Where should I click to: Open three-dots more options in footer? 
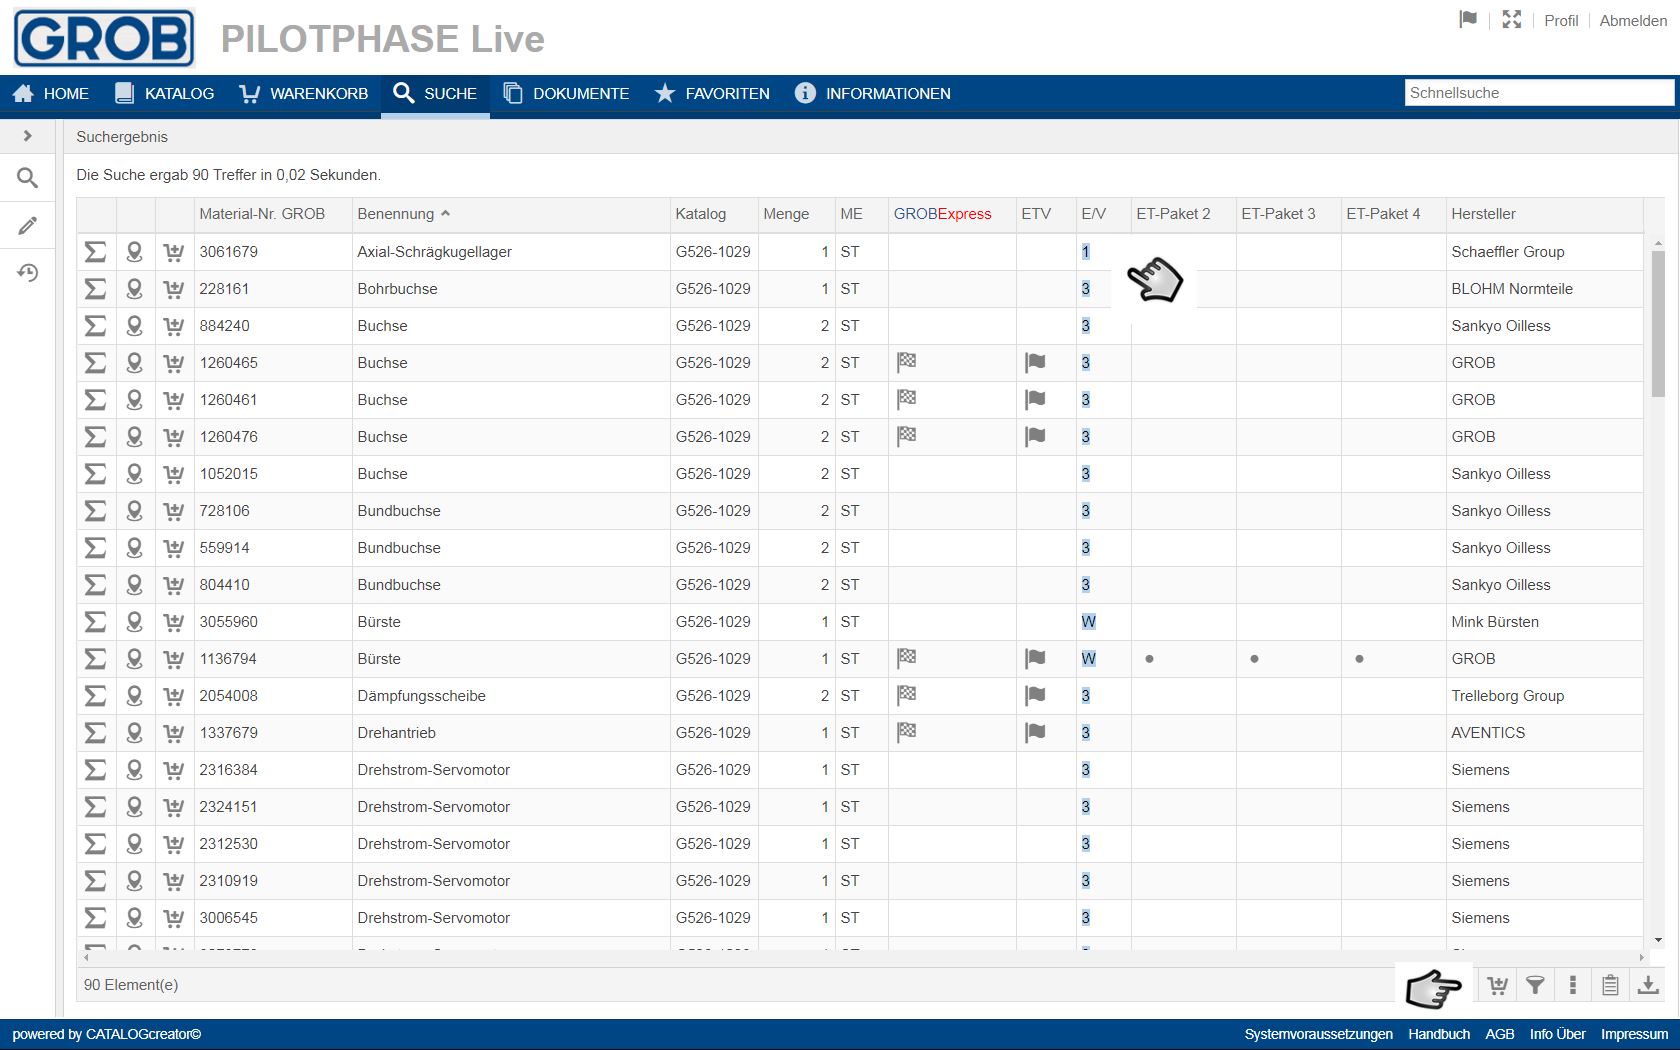tap(1573, 986)
